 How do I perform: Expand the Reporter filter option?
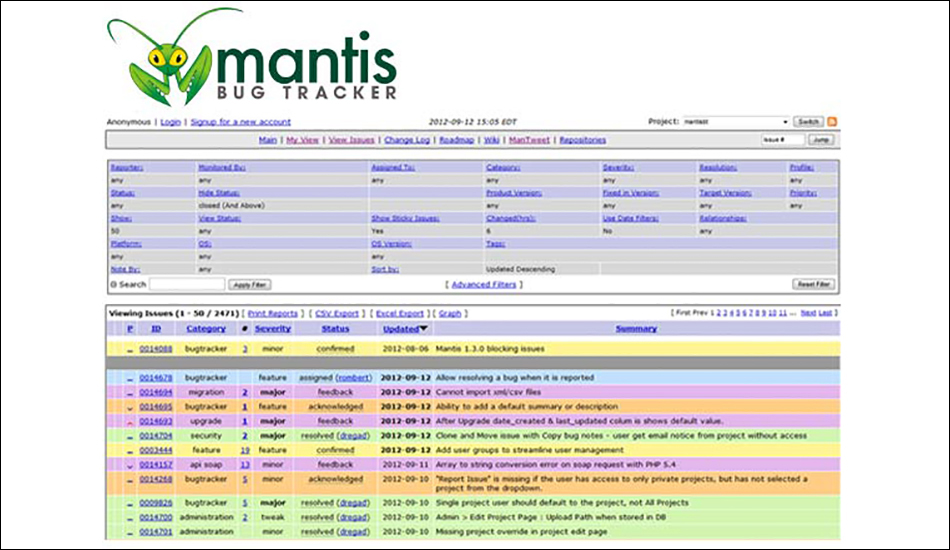pyautogui.click(x=127, y=167)
